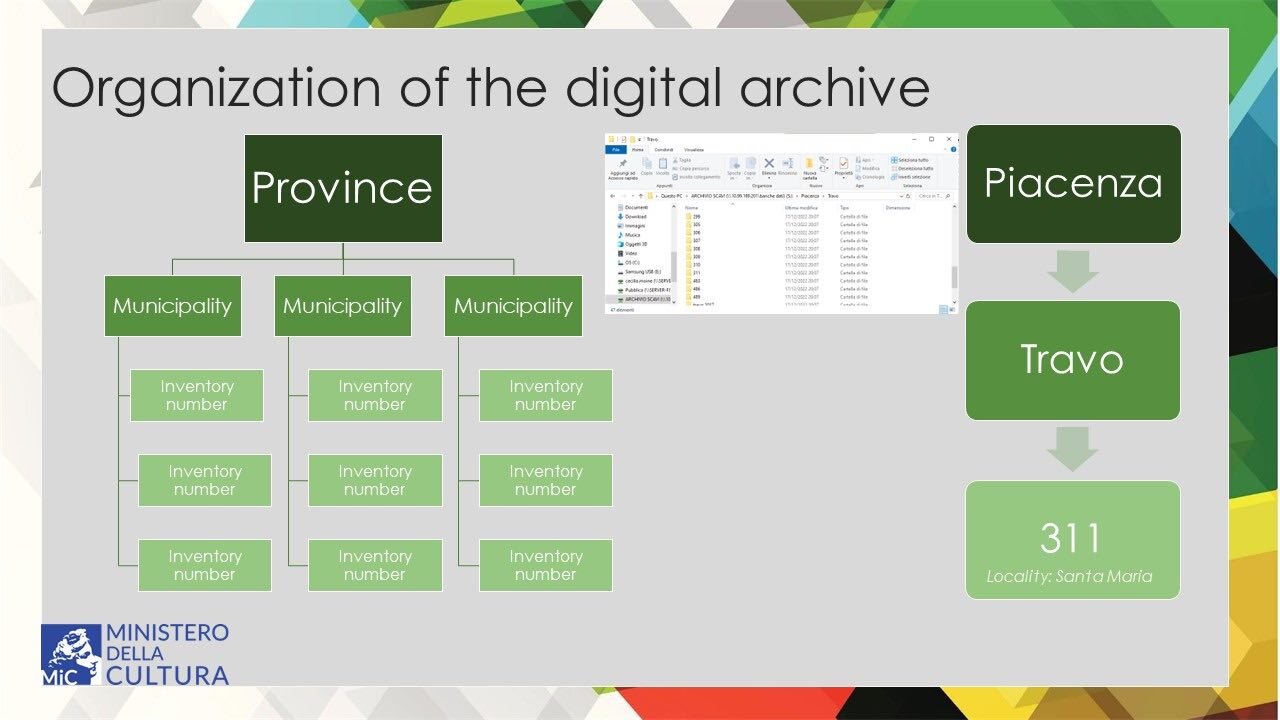Screen dimensions: 1280x720
Task: Click the Elimina (delete) icon in ribbon
Action: tap(769, 165)
